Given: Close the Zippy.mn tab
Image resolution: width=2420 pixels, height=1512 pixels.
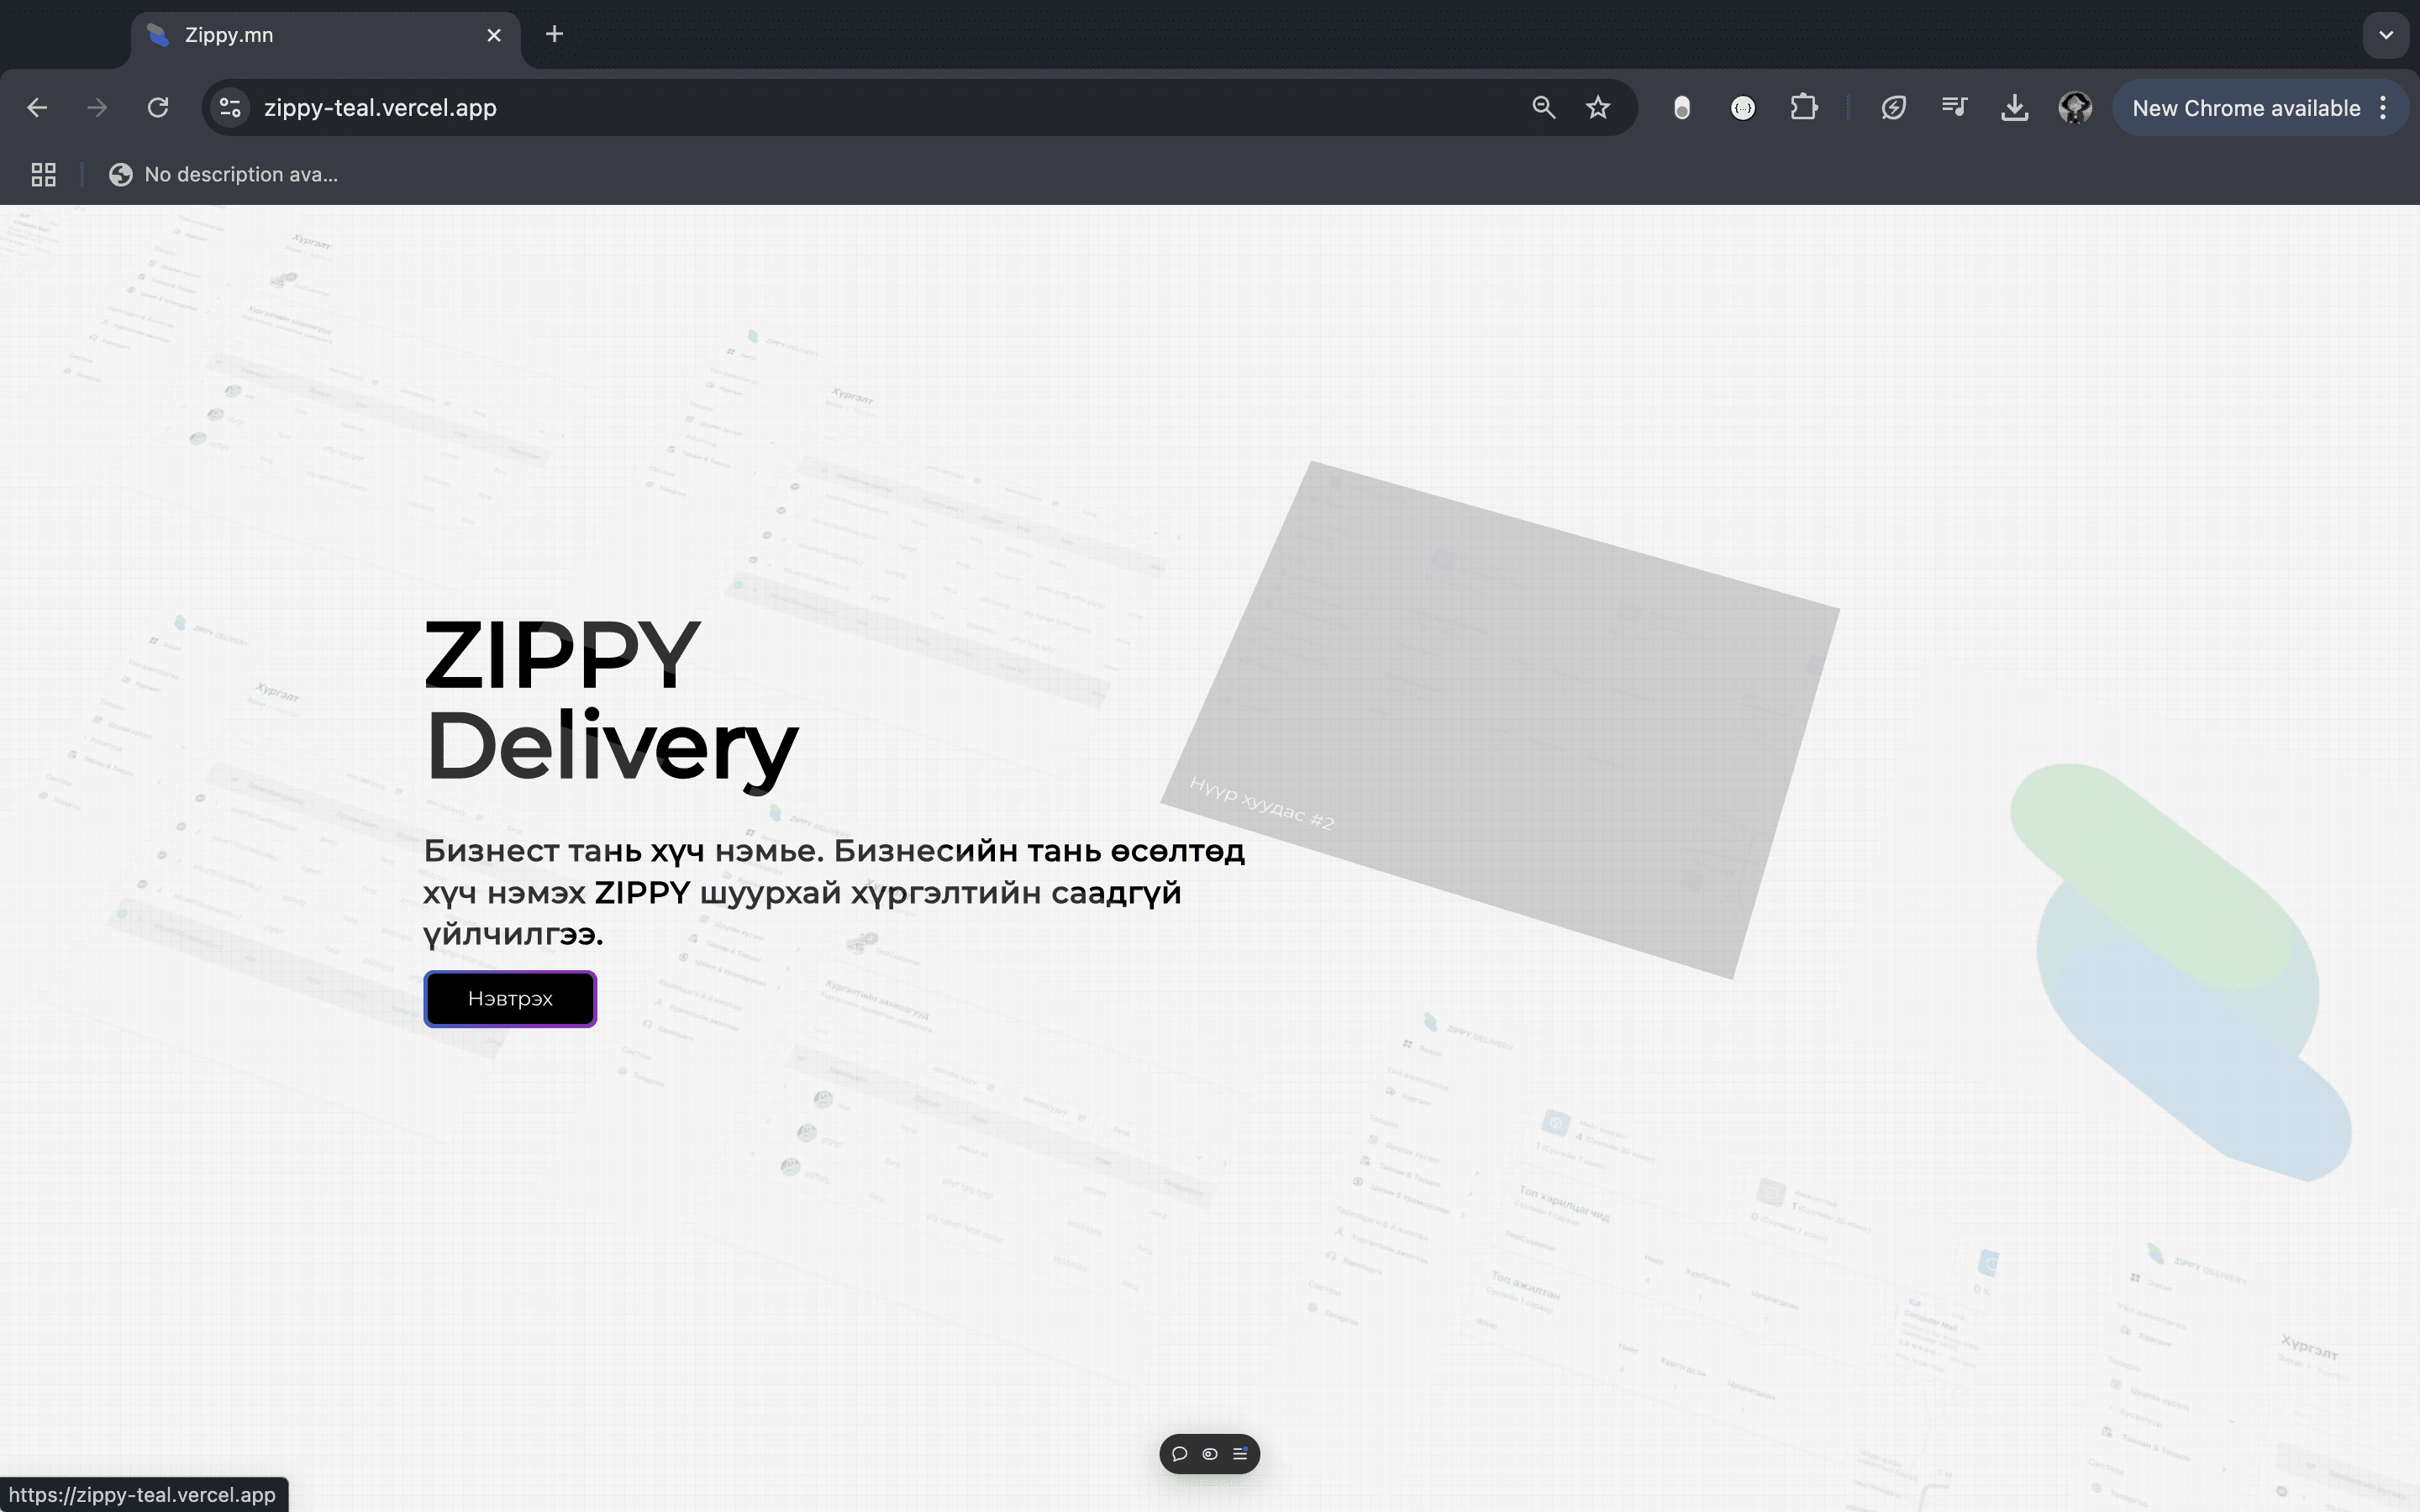Looking at the screenshot, I should 494,35.
